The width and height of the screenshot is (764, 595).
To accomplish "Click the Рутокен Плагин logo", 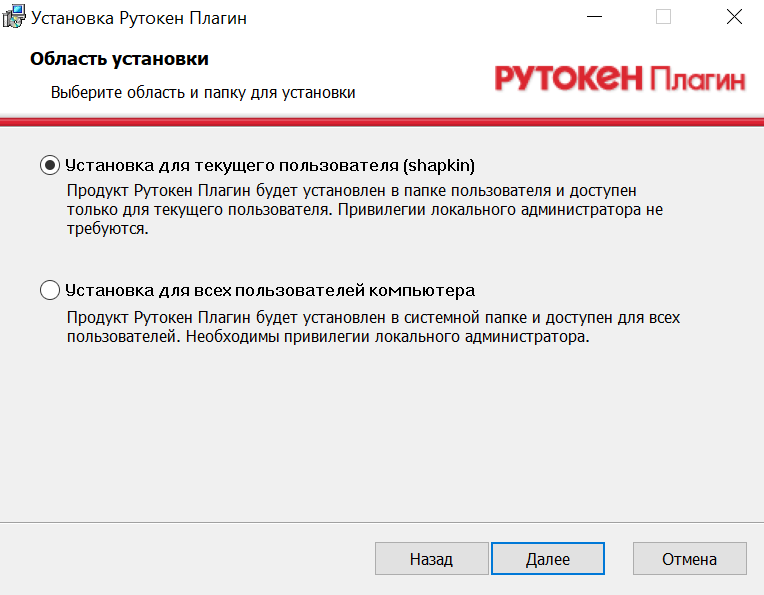I will (620, 78).
